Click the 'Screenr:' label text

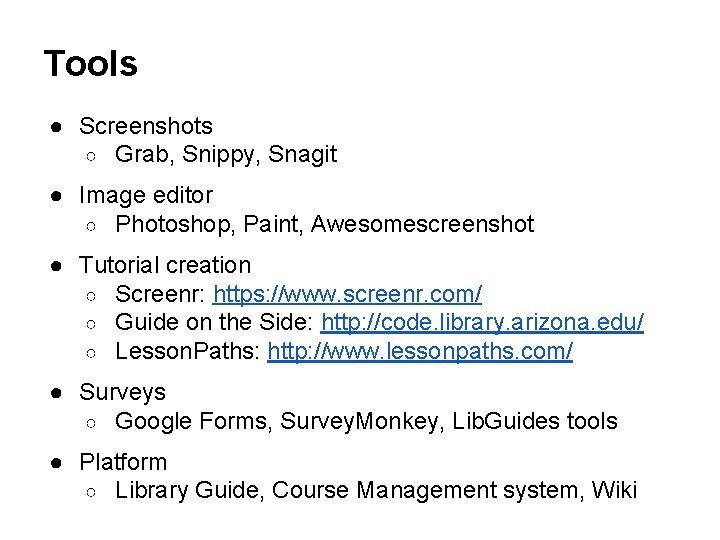point(160,294)
